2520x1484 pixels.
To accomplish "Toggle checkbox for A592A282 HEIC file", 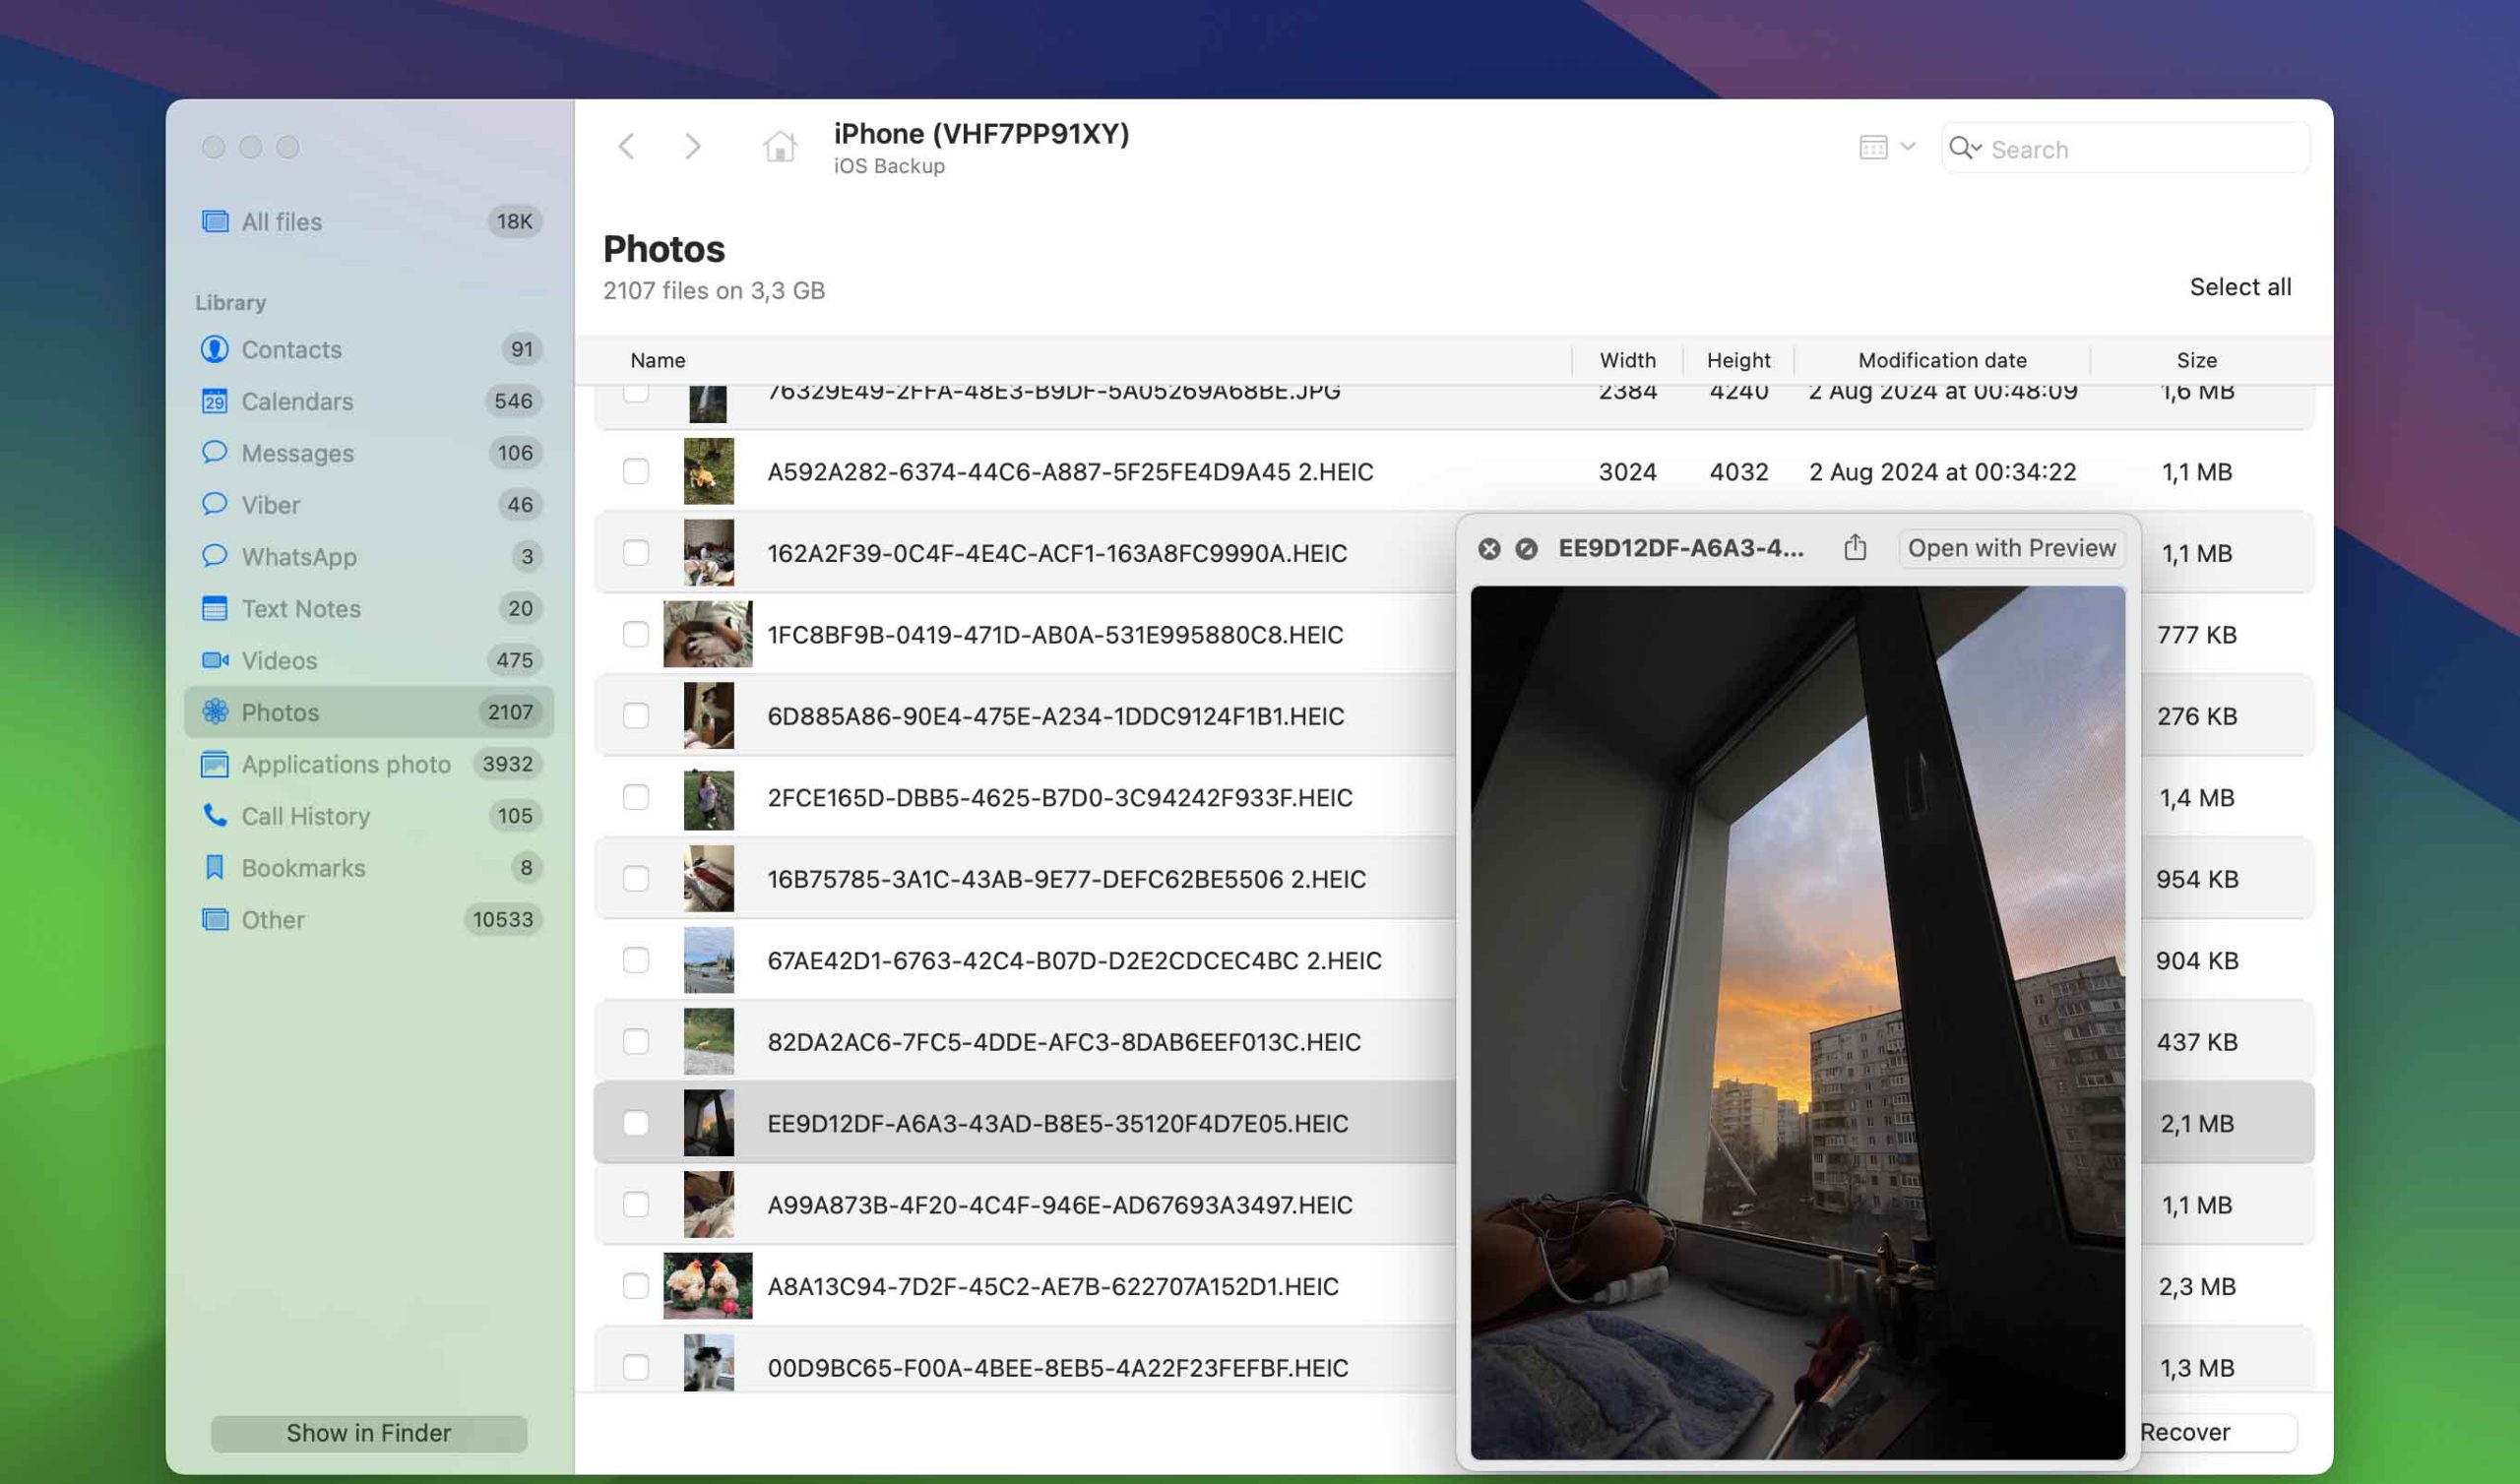I will coord(634,471).
